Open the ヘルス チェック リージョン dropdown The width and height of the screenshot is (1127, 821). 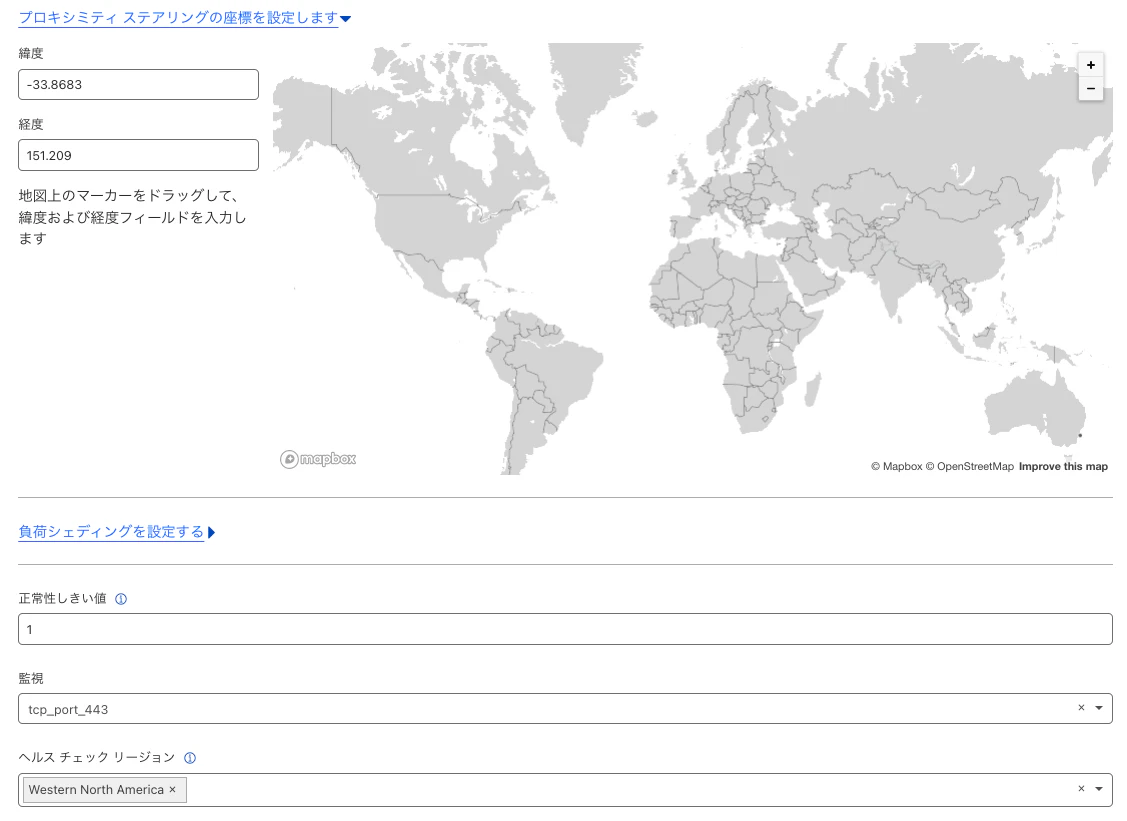pos(1099,789)
